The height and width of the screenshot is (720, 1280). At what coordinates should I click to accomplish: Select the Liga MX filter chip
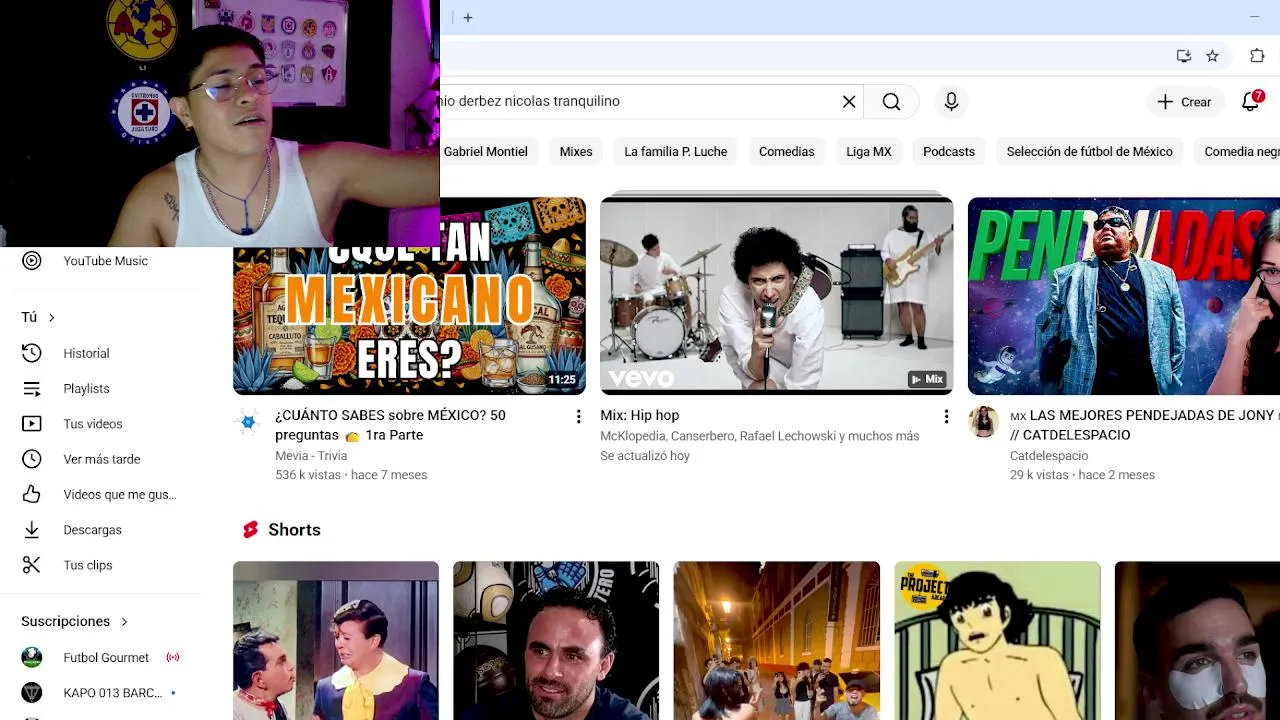[x=869, y=151]
